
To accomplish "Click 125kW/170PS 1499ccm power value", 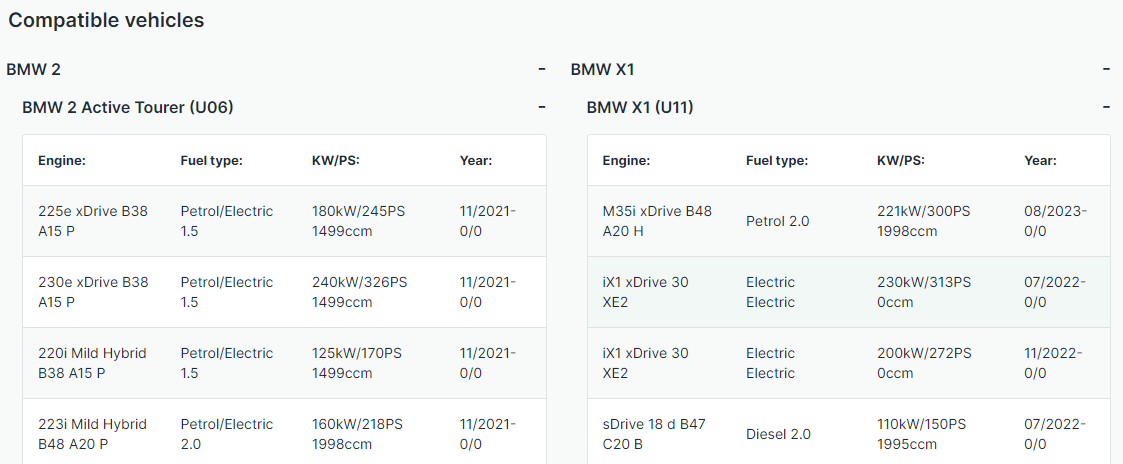I will click(x=359, y=363).
